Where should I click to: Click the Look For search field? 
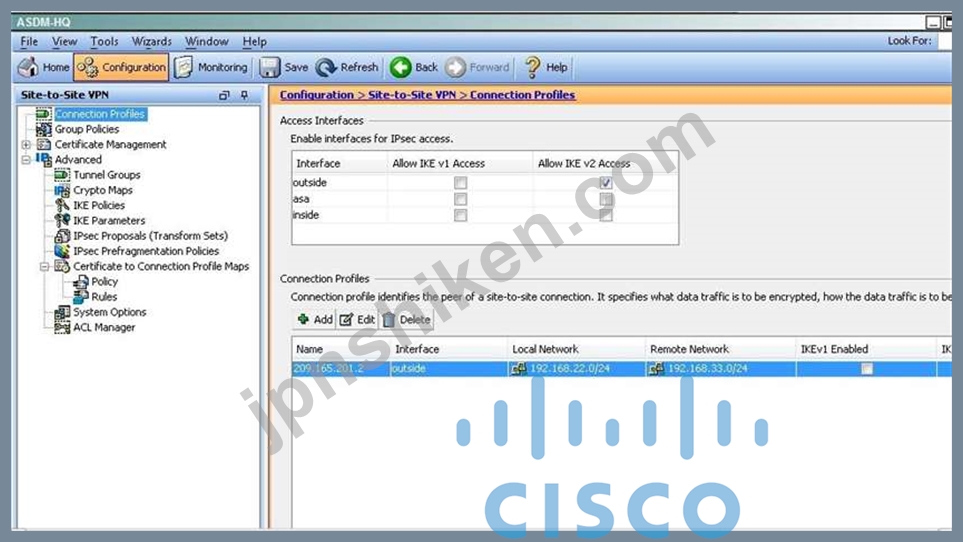(x=945, y=41)
